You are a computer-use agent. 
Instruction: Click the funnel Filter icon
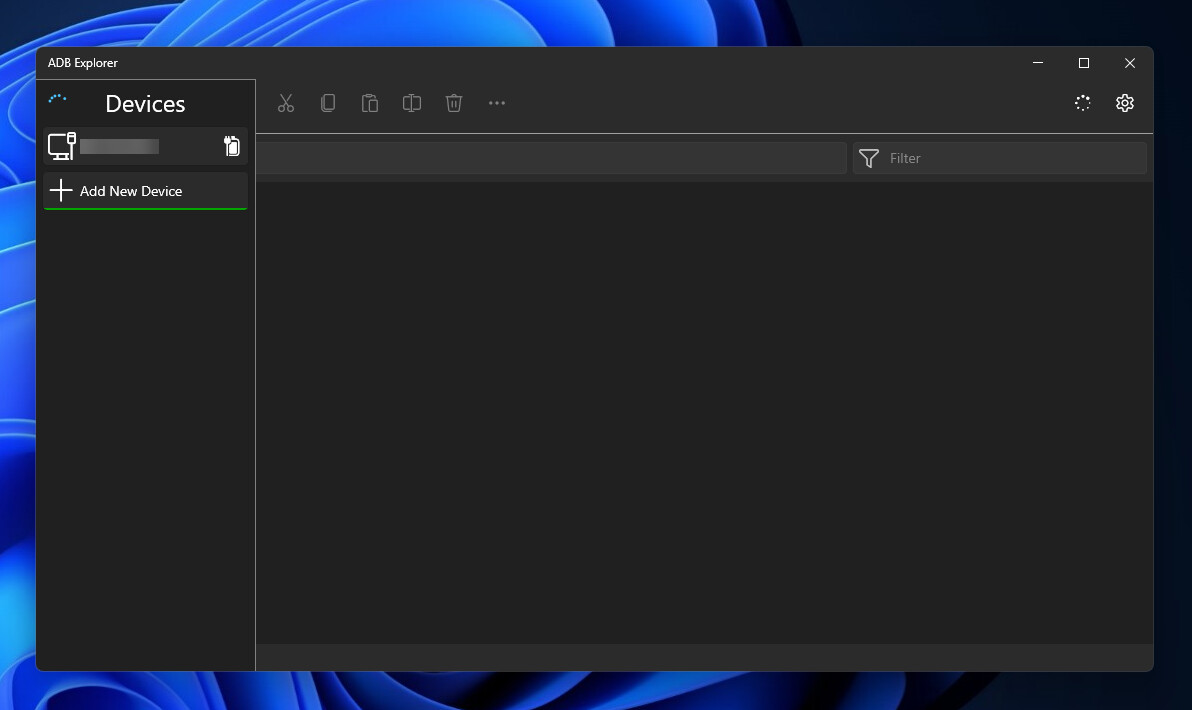pyautogui.click(x=869, y=158)
